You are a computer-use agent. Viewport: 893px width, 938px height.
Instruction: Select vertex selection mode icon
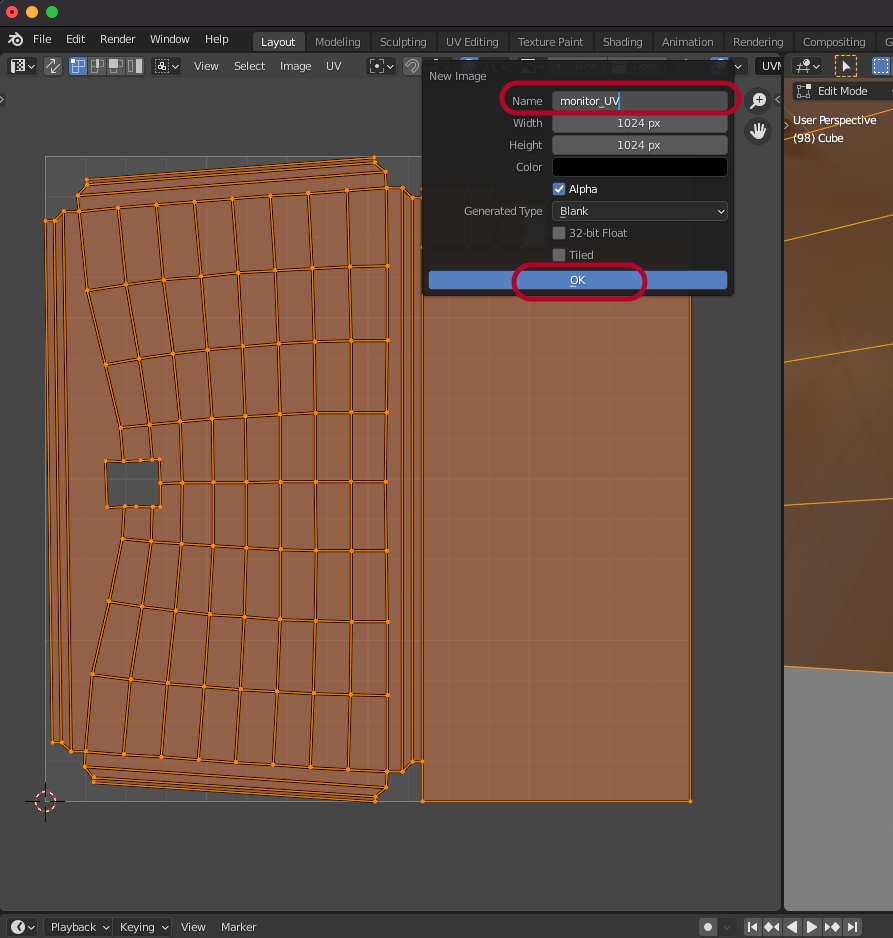pyautogui.click(x=78, y=66)
